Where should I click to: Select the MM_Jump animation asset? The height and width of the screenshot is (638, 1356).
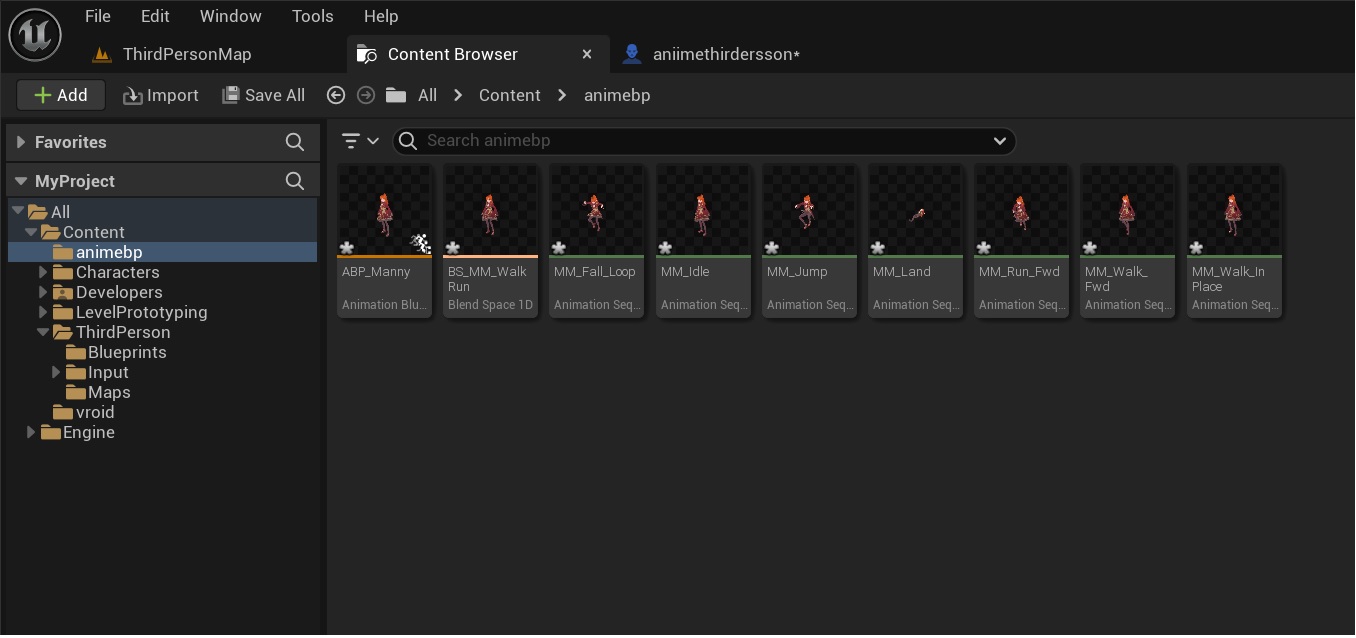(809, 241)
